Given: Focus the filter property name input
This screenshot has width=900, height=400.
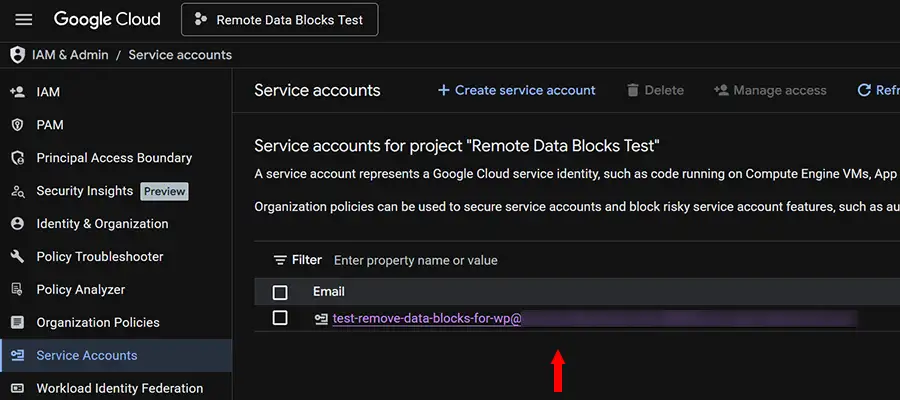Looking at the screenshot, I should point(416,261).
